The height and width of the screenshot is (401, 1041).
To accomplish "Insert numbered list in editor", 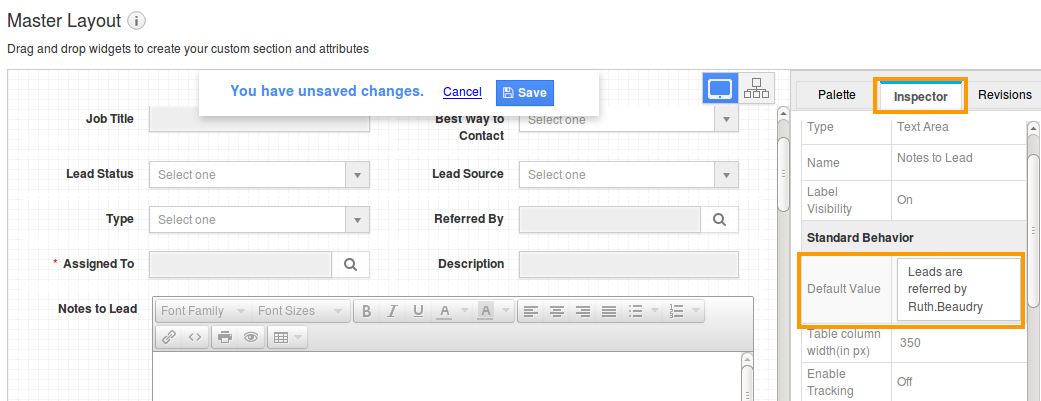I will [677, 311].
